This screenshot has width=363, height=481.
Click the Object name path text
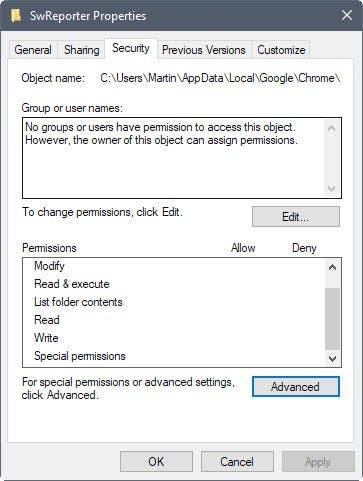(x=220, y=78)
